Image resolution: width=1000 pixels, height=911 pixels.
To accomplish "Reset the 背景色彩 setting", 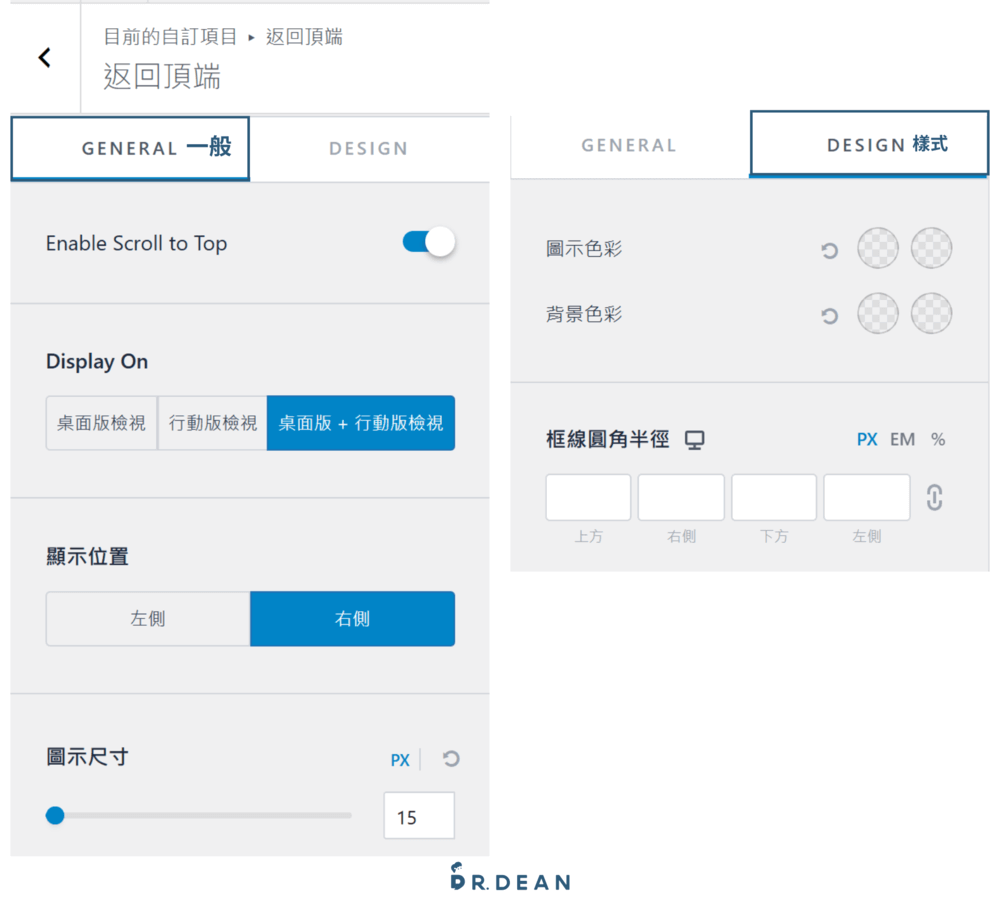I will click(829, 315).
